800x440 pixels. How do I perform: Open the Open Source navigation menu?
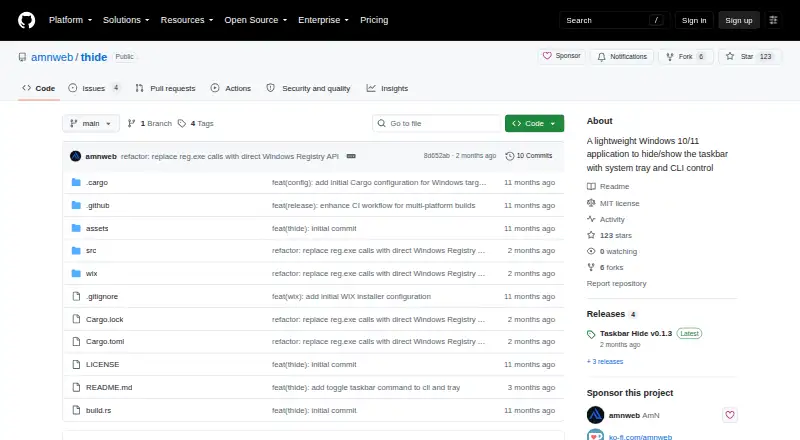pyautogui.click(x=256, y=20)
